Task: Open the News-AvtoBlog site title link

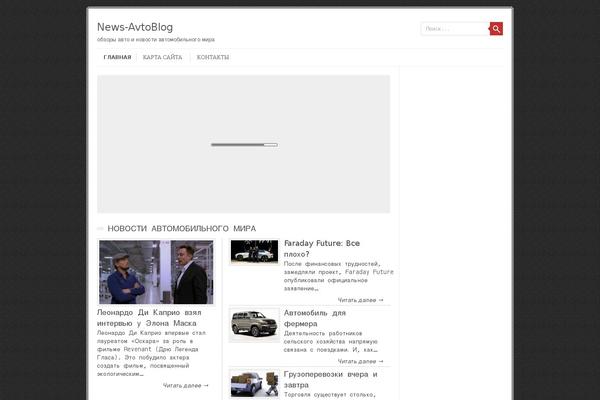Action: pyautogui.click(x=135, y=27)
